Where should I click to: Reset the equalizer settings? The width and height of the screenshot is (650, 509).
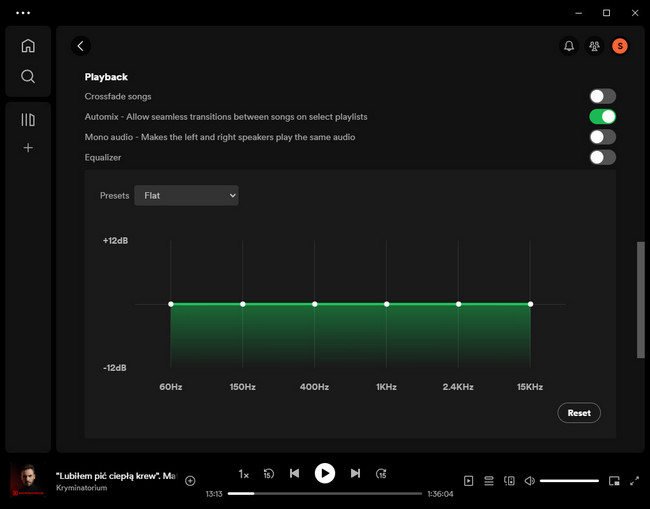pyautogui.click(x=579, y=413)
